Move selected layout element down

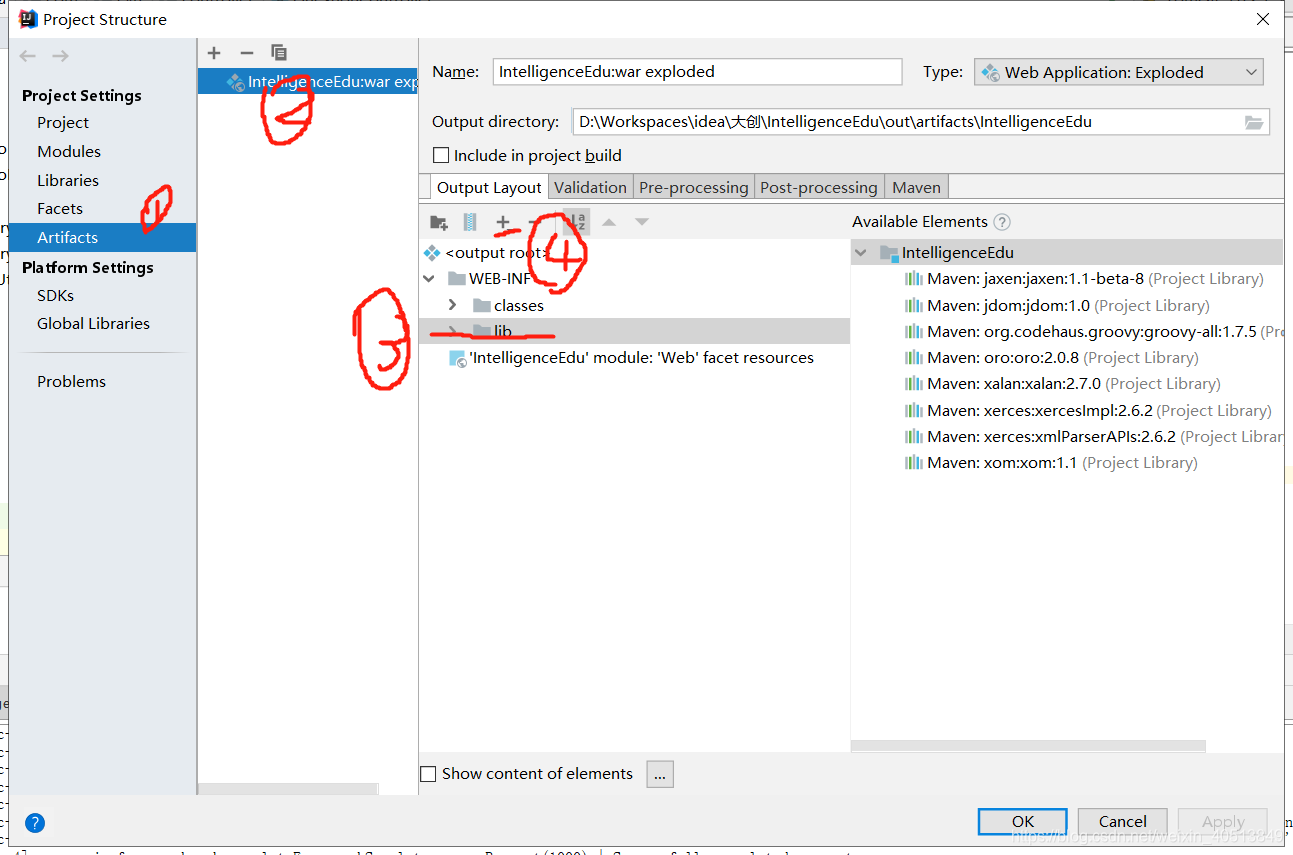click(x=642, y=222)
